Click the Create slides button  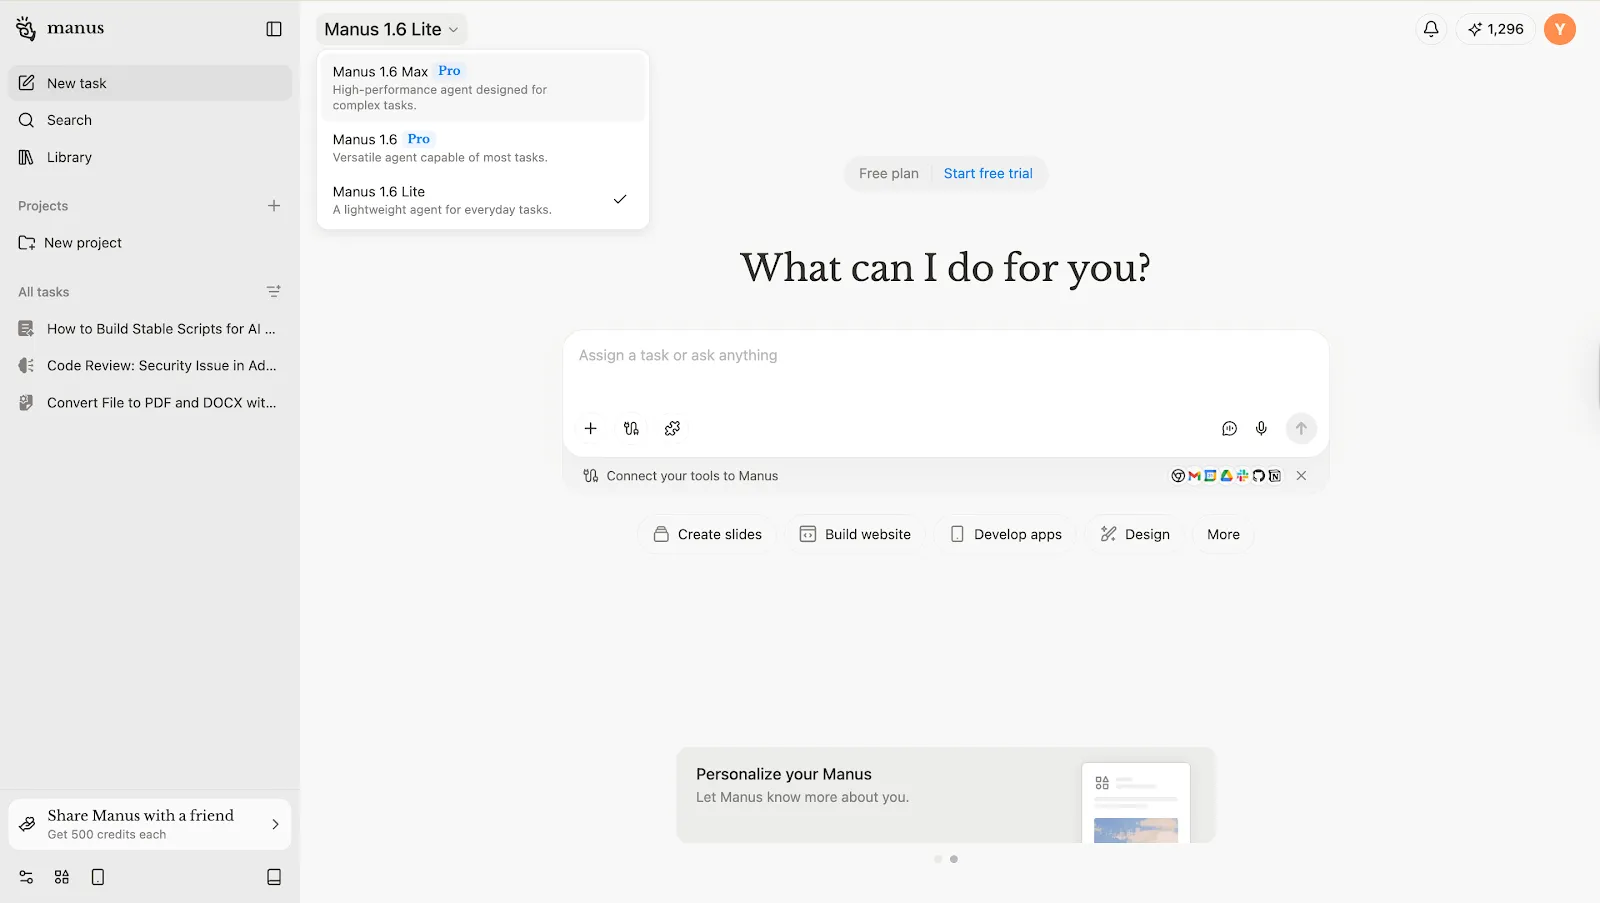pyautogui.click(x=707, y=534)
